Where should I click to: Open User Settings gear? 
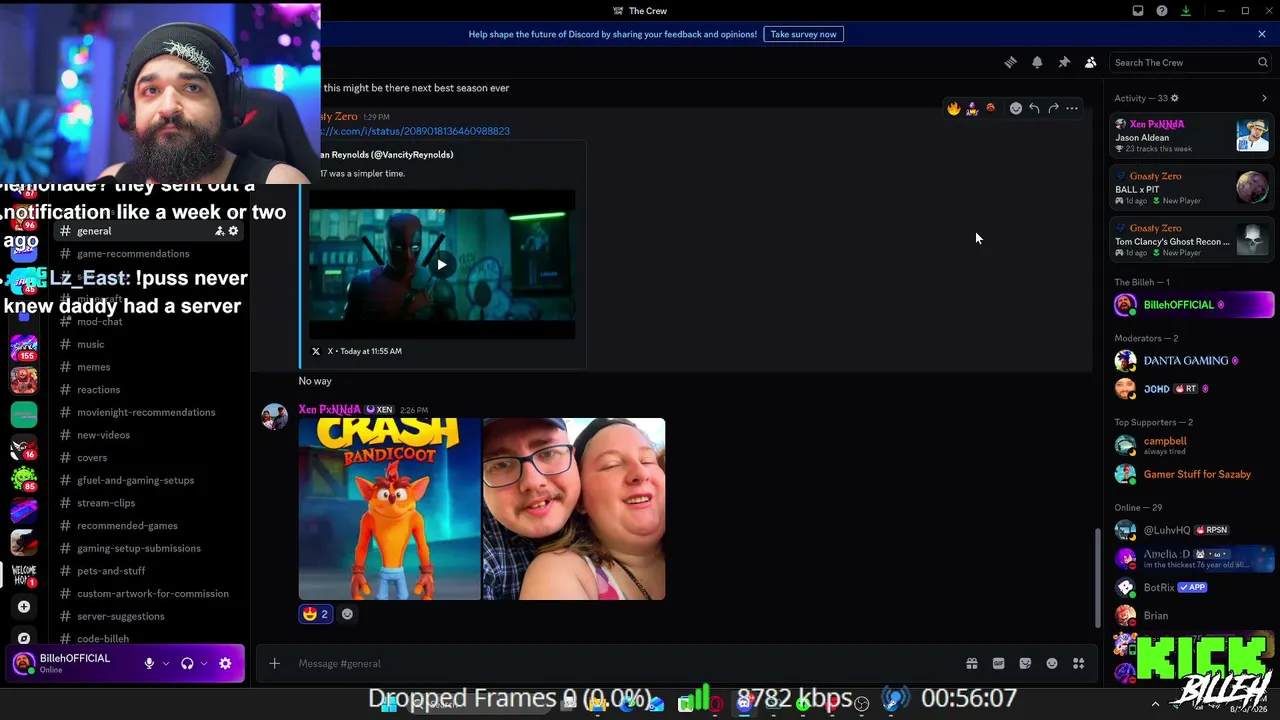(x=225, y=663)
